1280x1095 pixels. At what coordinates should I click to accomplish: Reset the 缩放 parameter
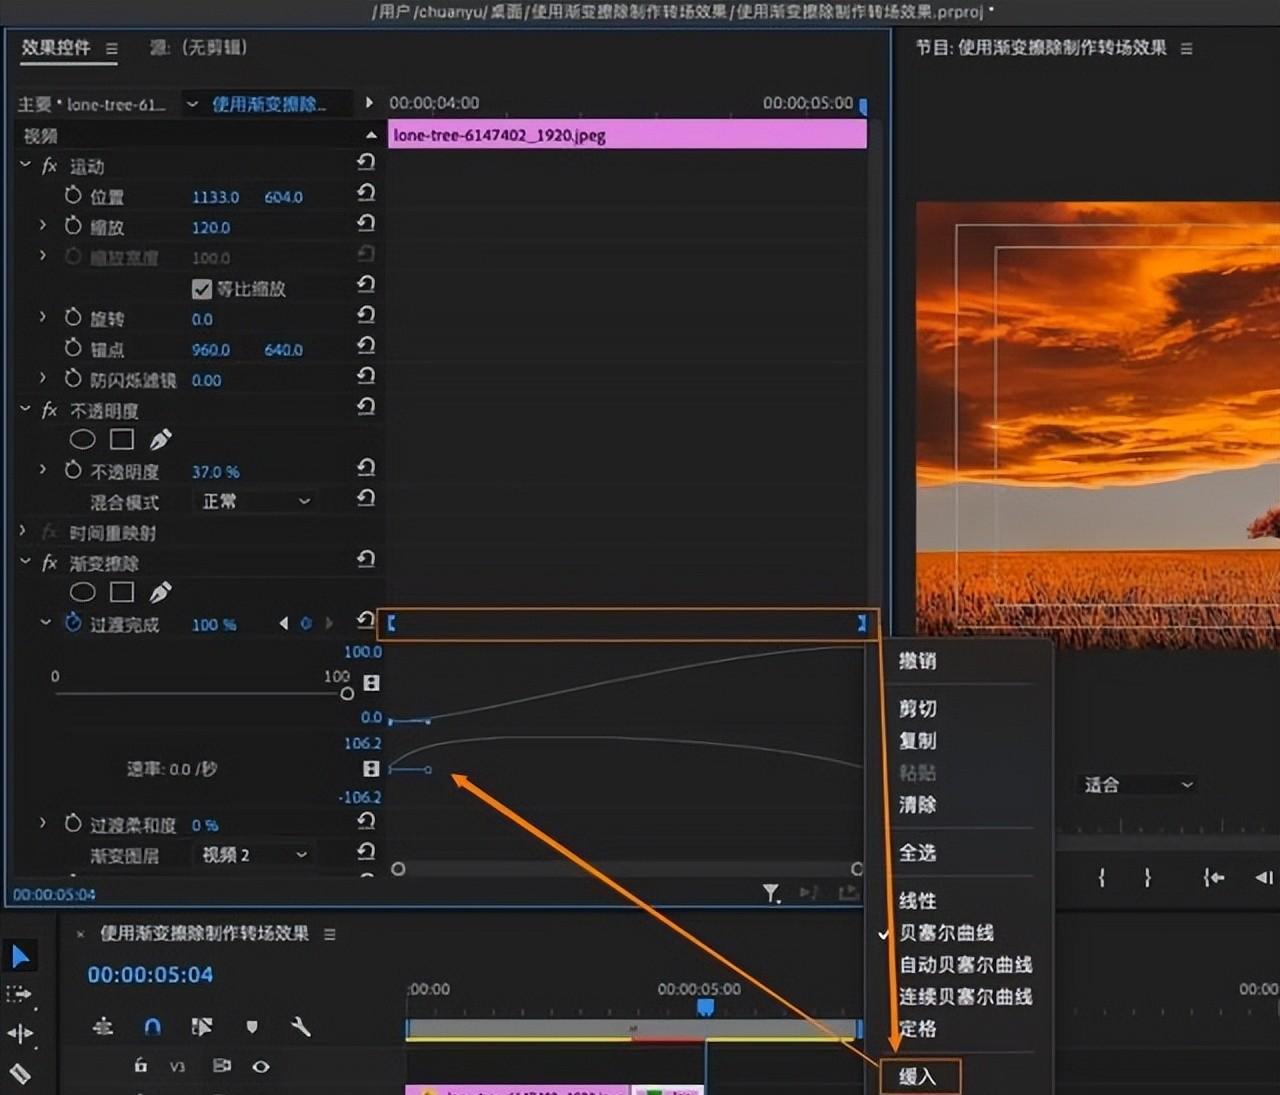point(366,223)
